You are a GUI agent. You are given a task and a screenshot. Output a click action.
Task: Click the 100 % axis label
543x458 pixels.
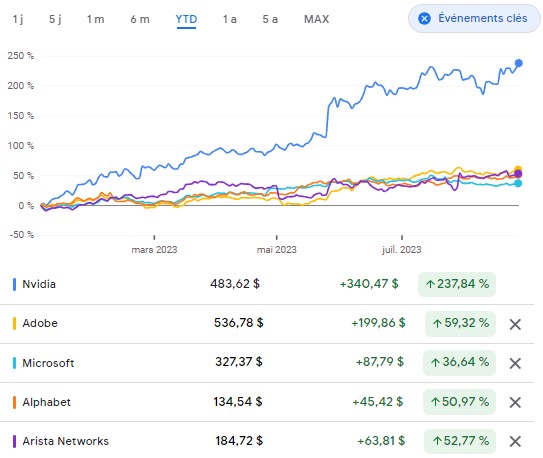[21, 146]
